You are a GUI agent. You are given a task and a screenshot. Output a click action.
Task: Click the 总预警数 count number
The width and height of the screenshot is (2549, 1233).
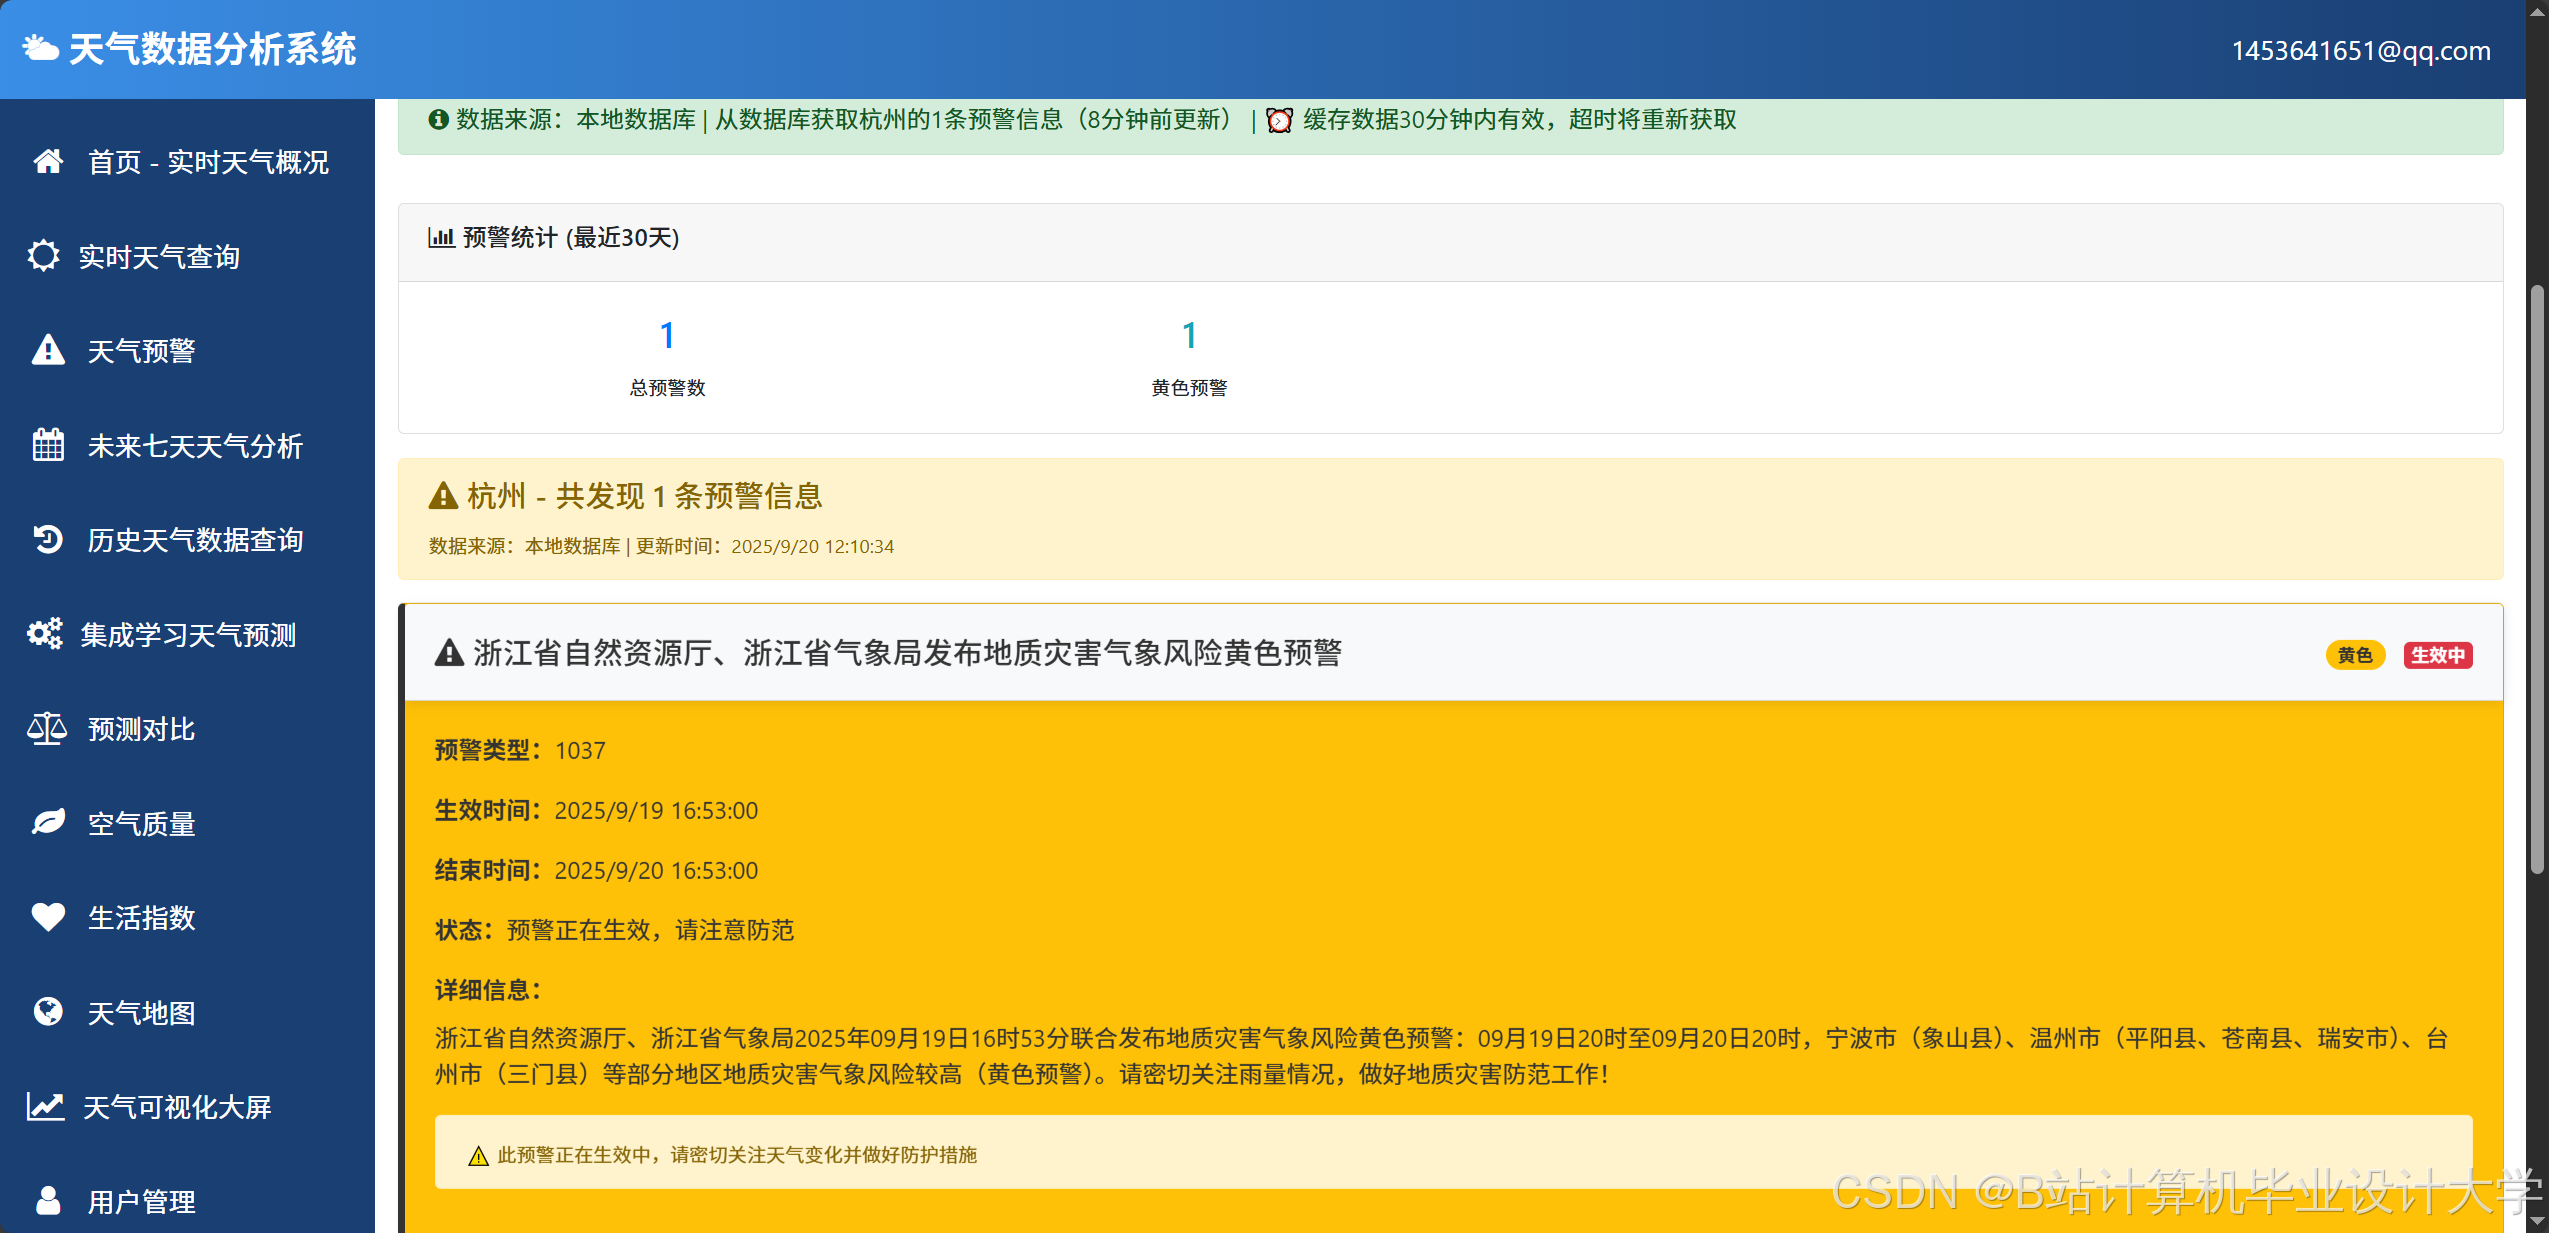(667, 335)
